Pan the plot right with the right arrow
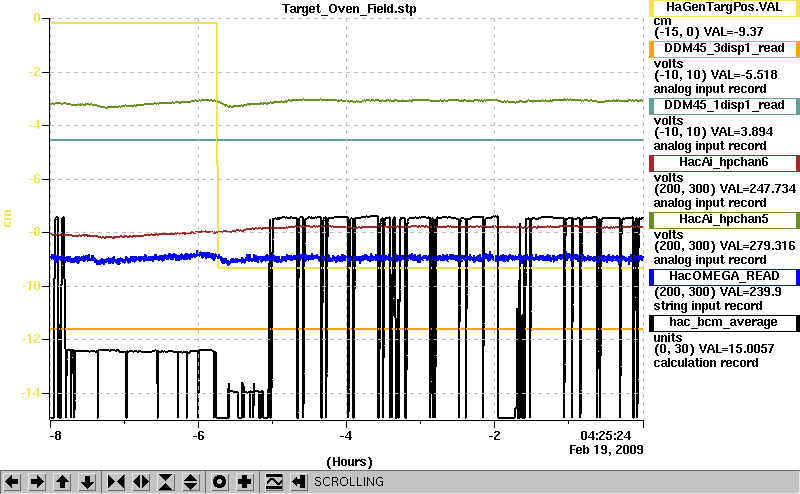Screen dimensions: 800x494 tap(37, 482)
